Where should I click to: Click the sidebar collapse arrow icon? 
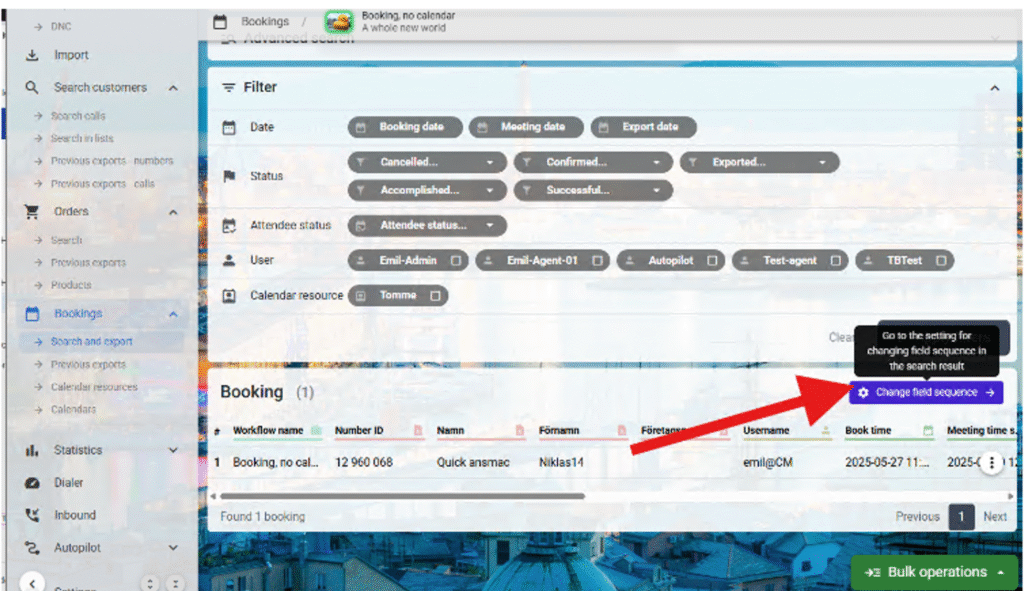pos(33,583)
